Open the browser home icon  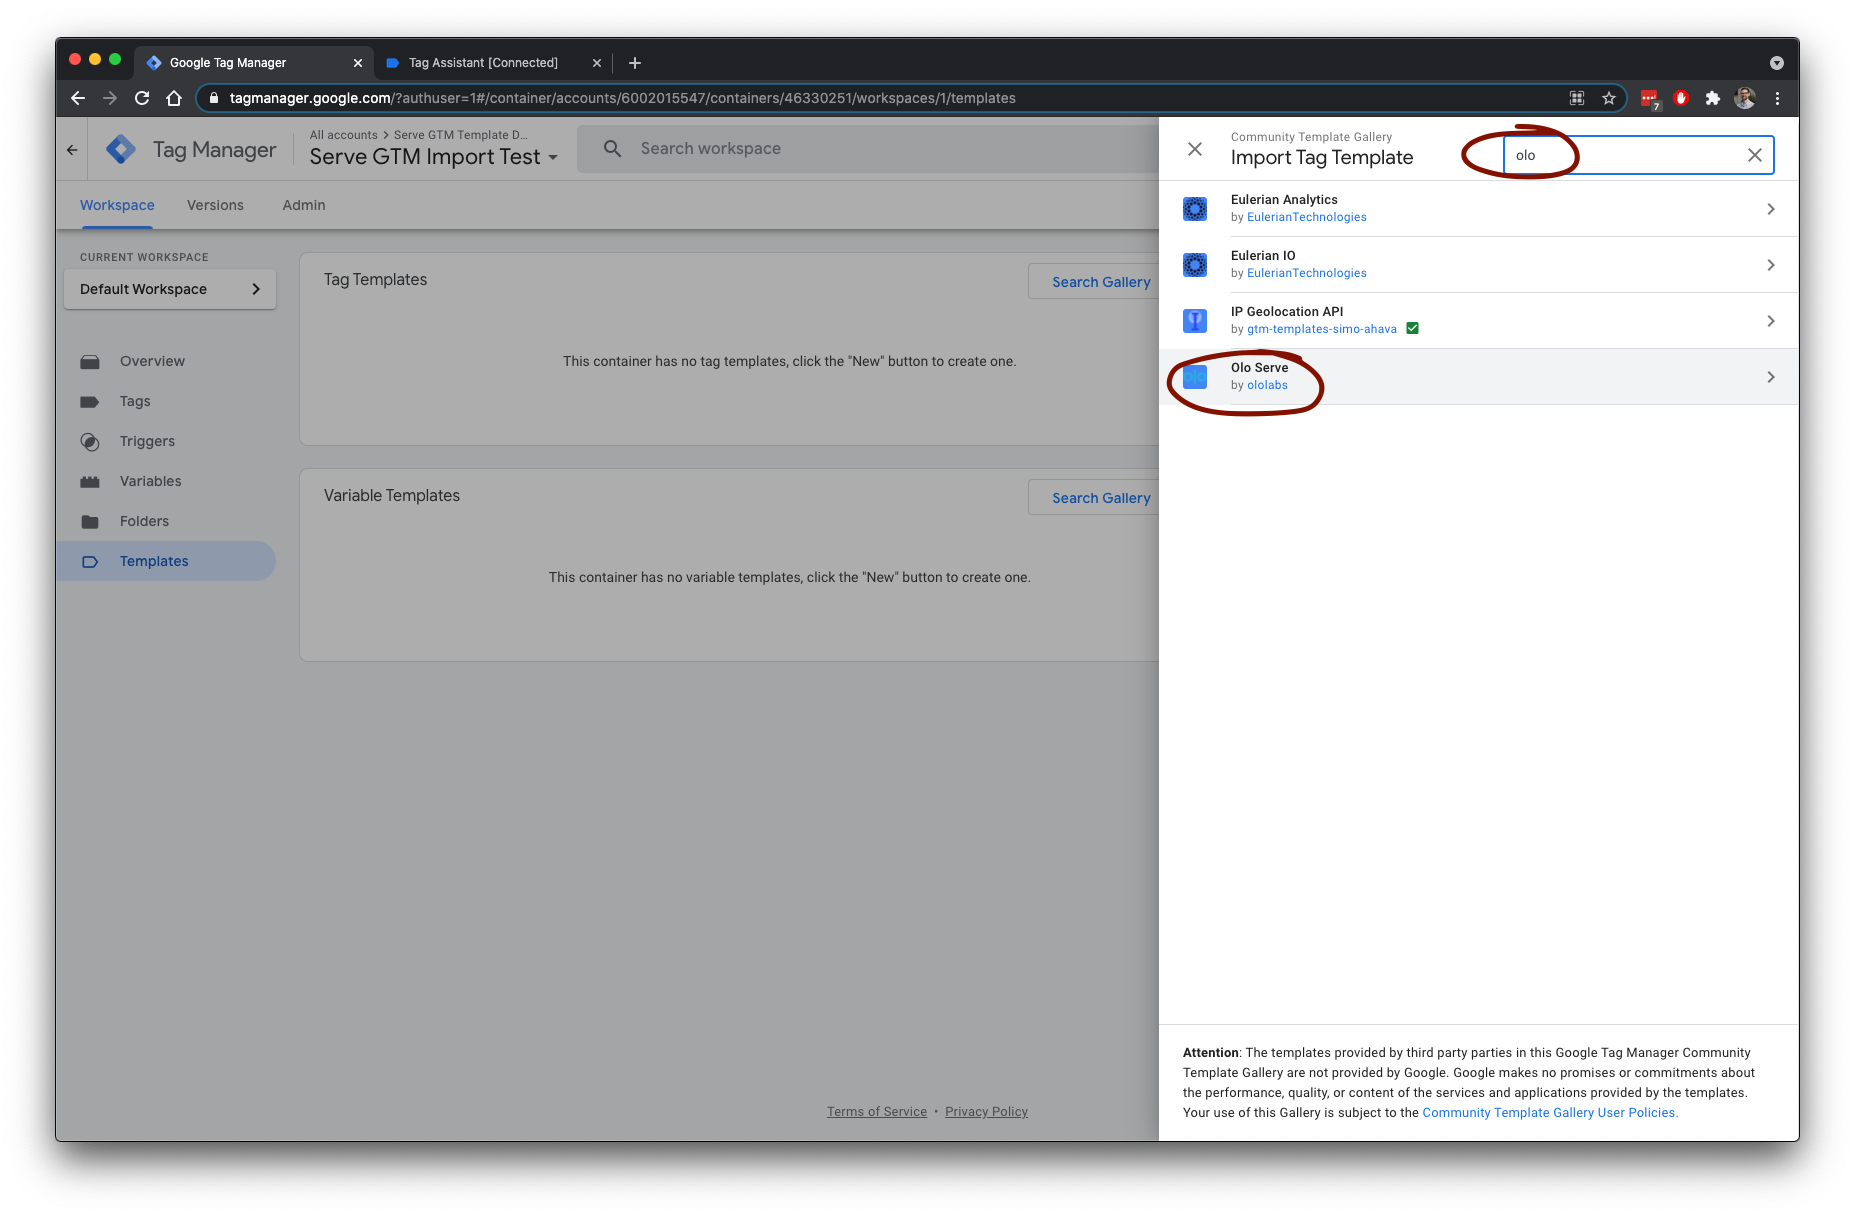174,98
